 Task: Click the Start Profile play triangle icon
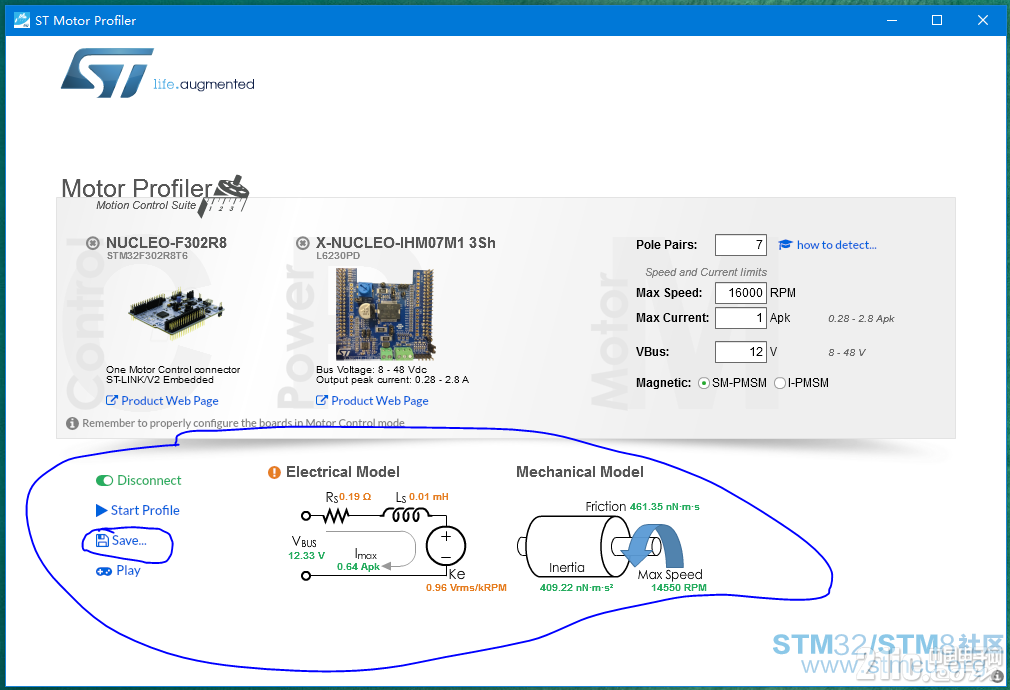point(101,510)
